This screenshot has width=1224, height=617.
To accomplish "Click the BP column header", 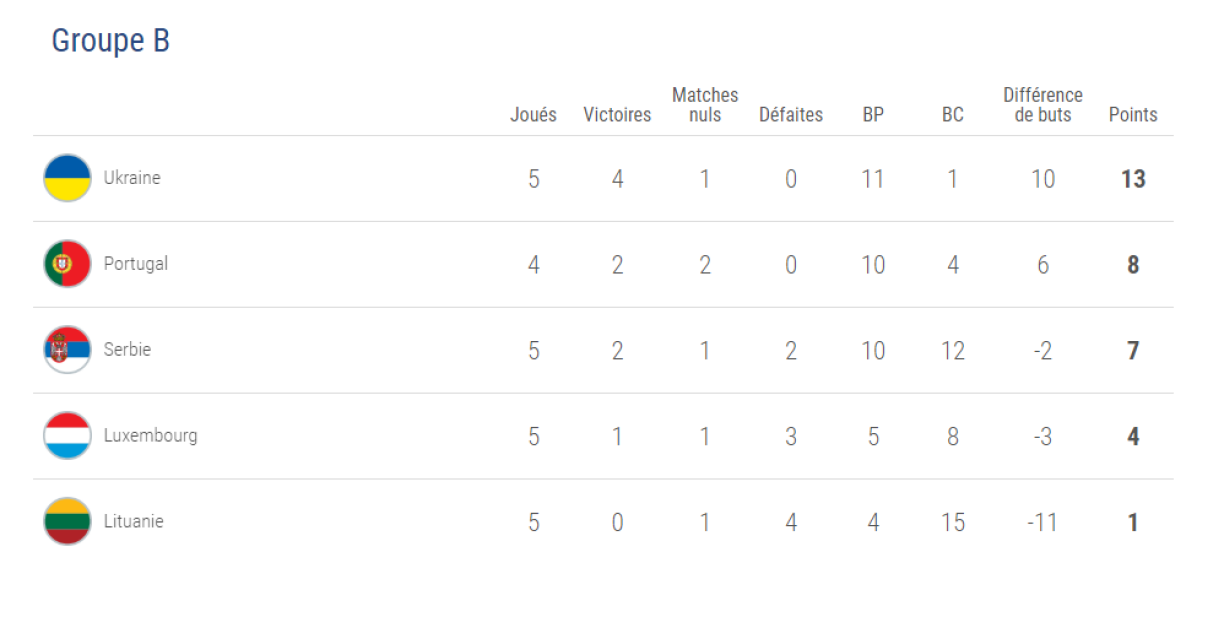I will pos(873,115).
